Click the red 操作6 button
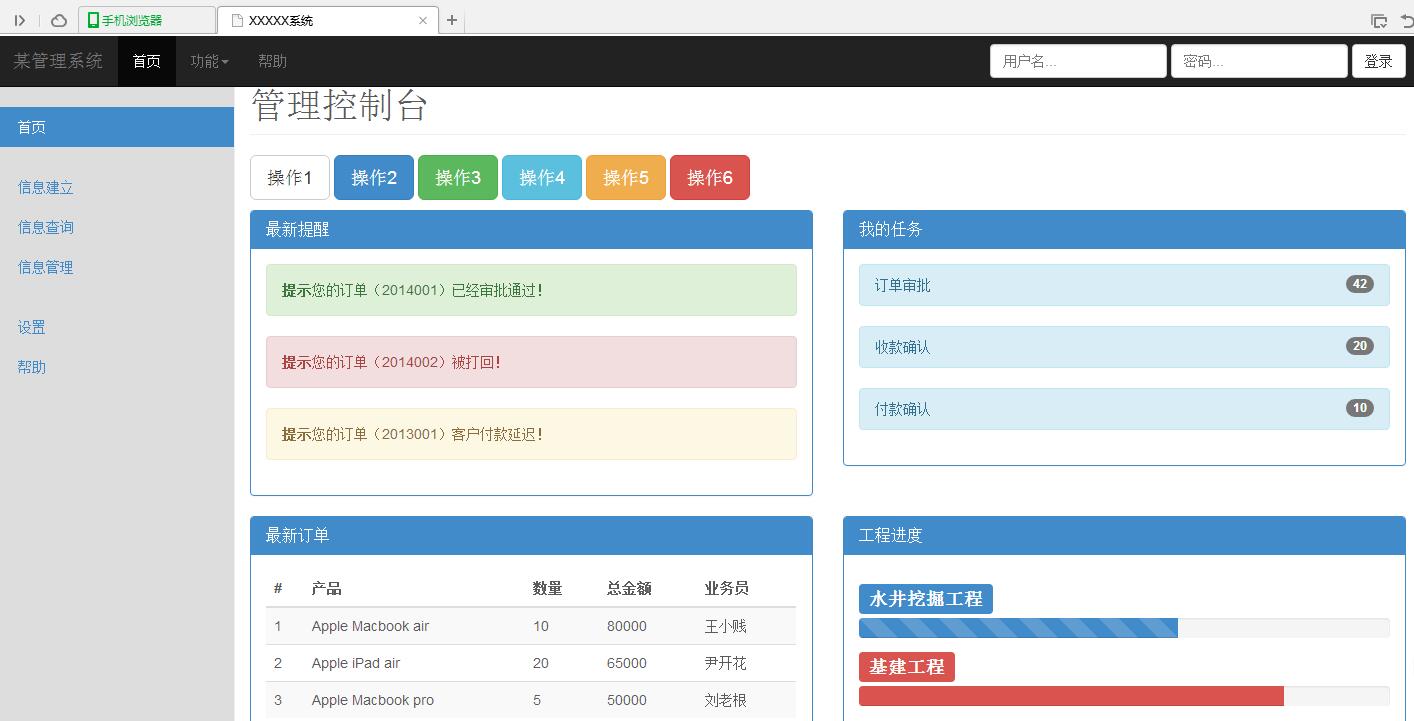Image resolution: width=1414 pixels, height=721 pixels. (710, 178)
